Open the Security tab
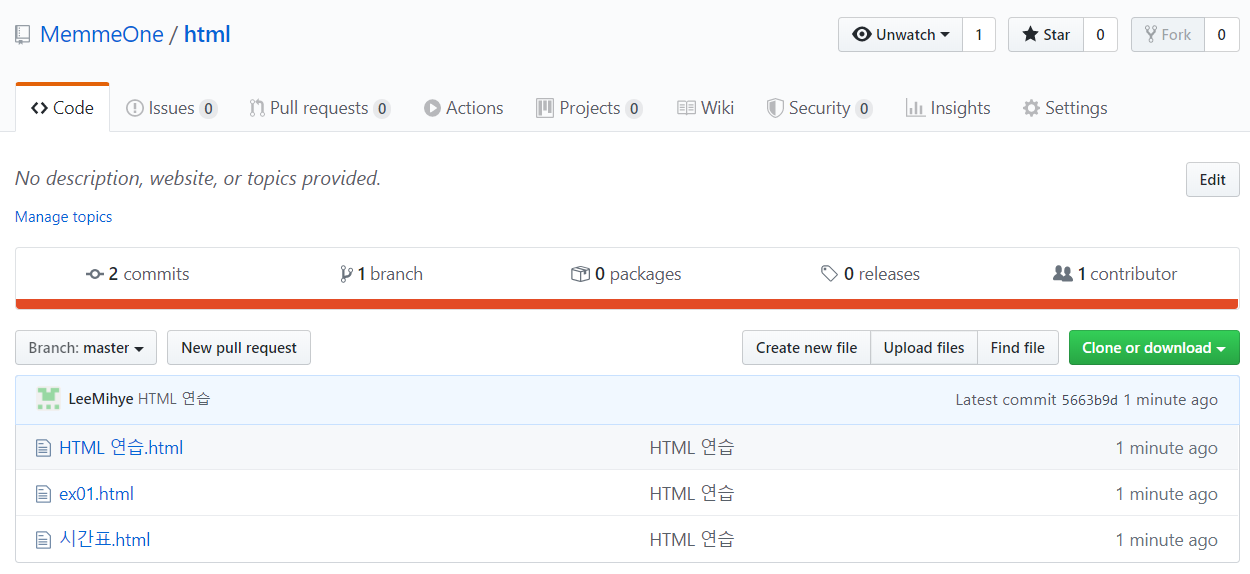The width and height of the screenshot is (1250, 574). click(x=819, y=108)
